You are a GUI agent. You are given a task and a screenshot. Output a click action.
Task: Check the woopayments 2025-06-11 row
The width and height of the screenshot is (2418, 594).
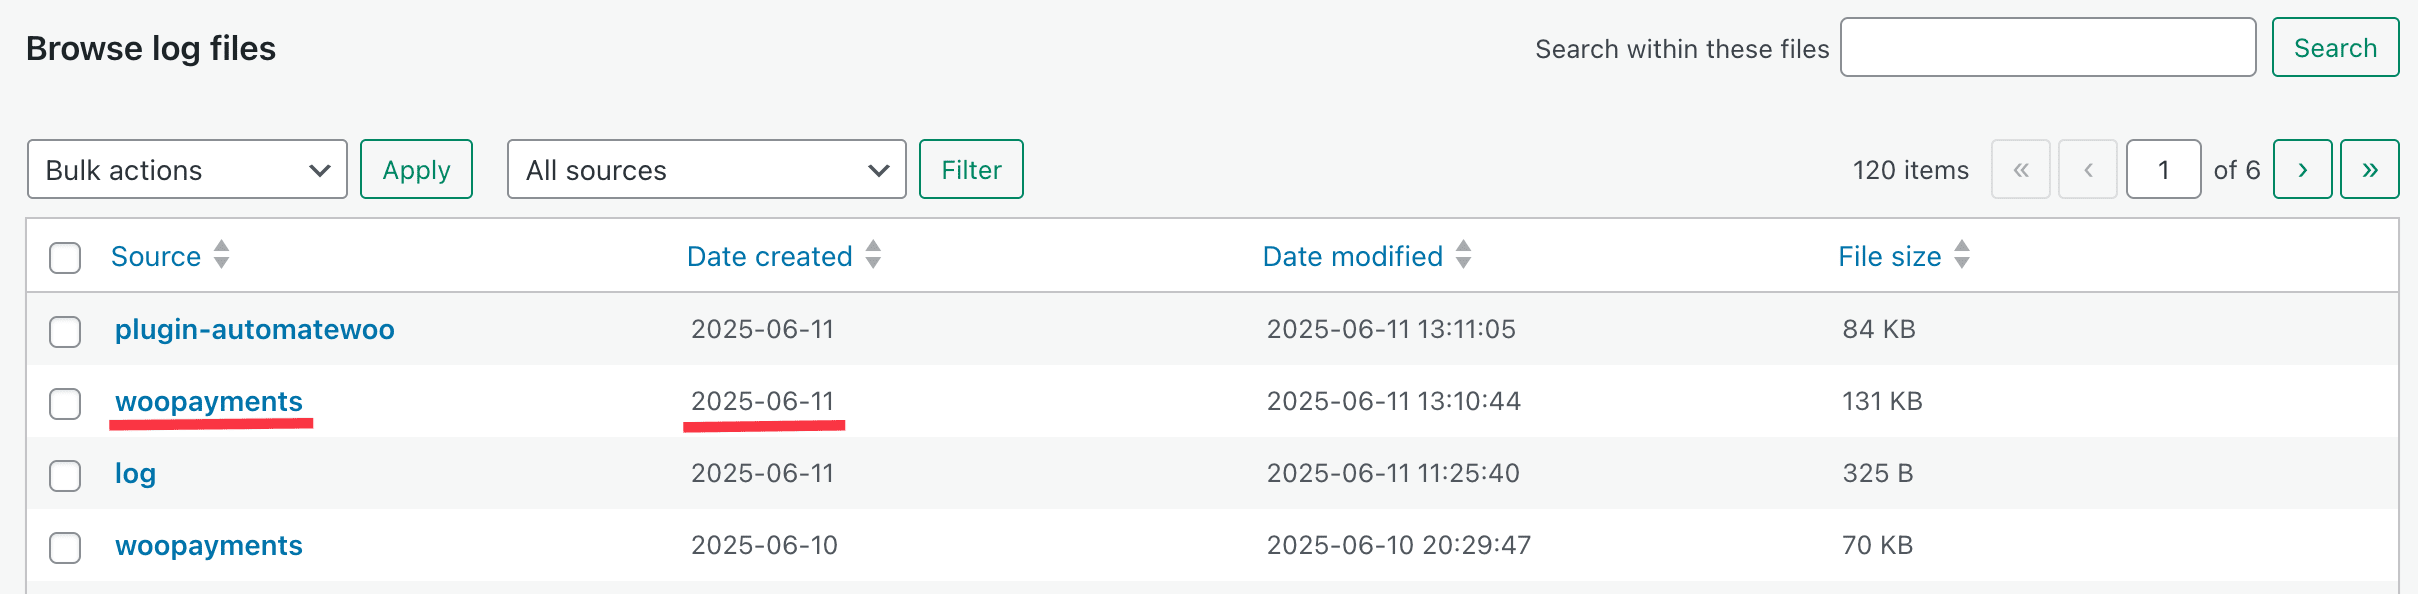[64, 404]
